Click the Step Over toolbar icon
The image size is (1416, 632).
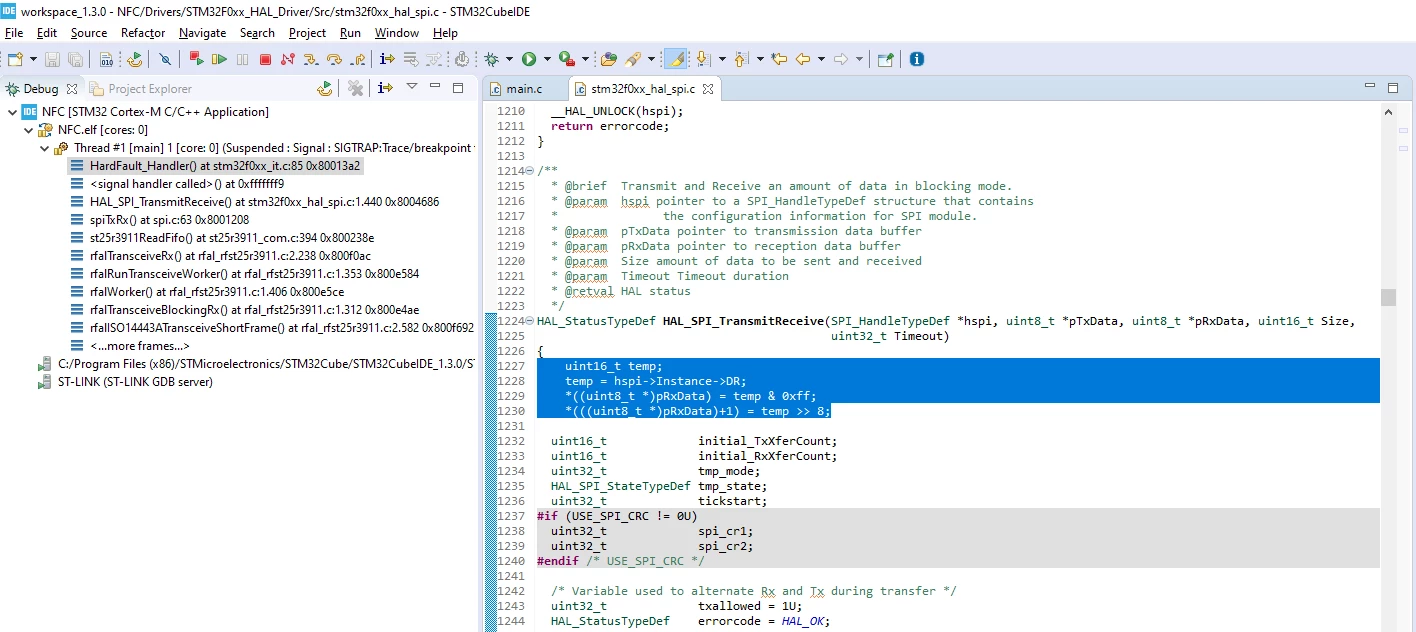[334, 60]
